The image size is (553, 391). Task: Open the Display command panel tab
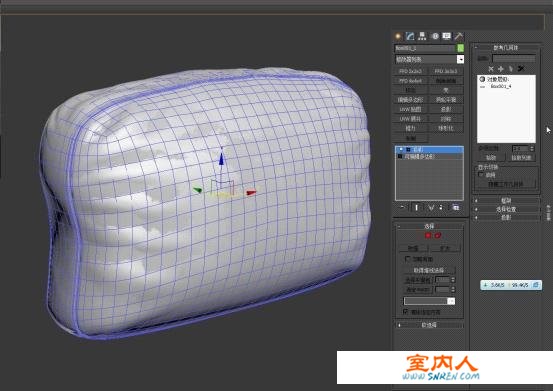coord(447,36)
